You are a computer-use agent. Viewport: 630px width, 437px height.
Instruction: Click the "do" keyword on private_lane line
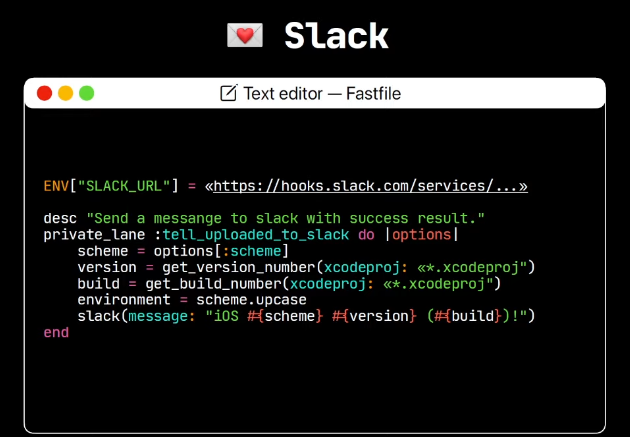366,235
